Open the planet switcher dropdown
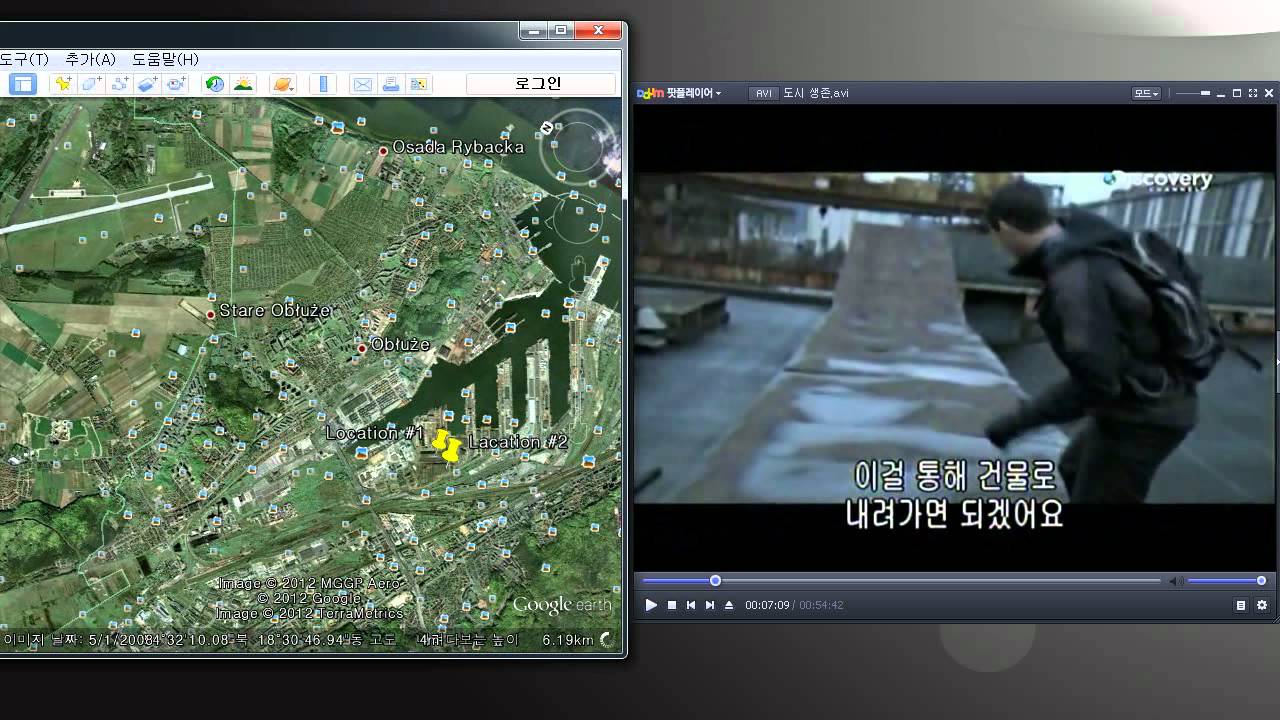1280x720 pixels. 283,84
